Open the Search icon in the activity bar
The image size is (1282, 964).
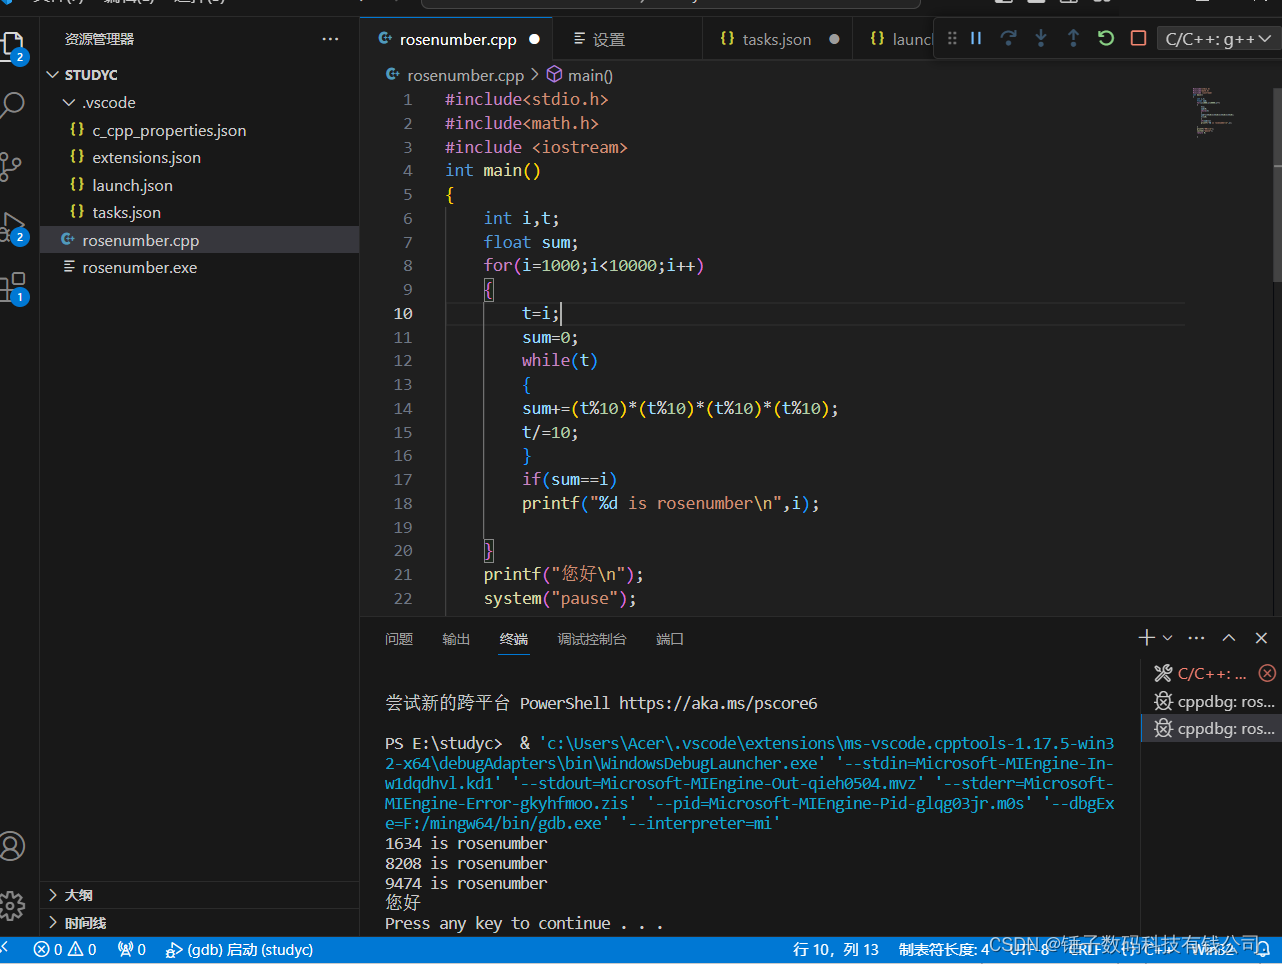click(15, 104)
